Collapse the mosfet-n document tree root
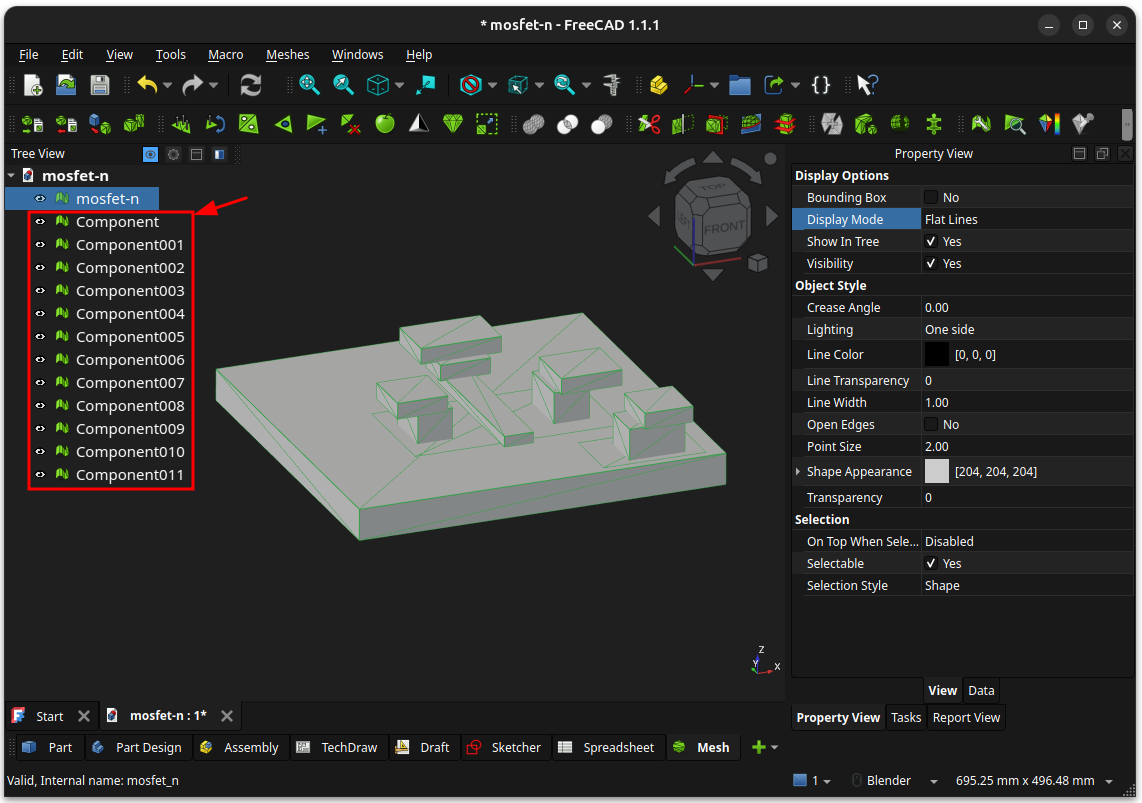This screenshot has width=1142, height=803. tap(12, 175)
